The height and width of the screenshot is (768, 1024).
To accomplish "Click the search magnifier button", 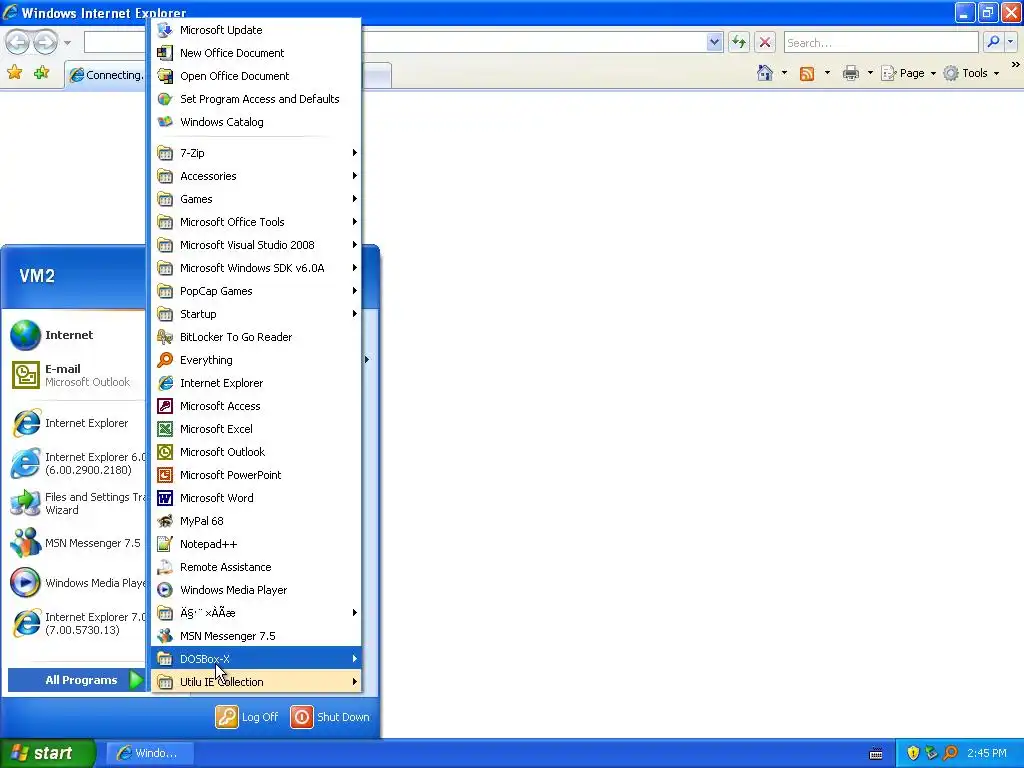I will [x=993, y=42].
